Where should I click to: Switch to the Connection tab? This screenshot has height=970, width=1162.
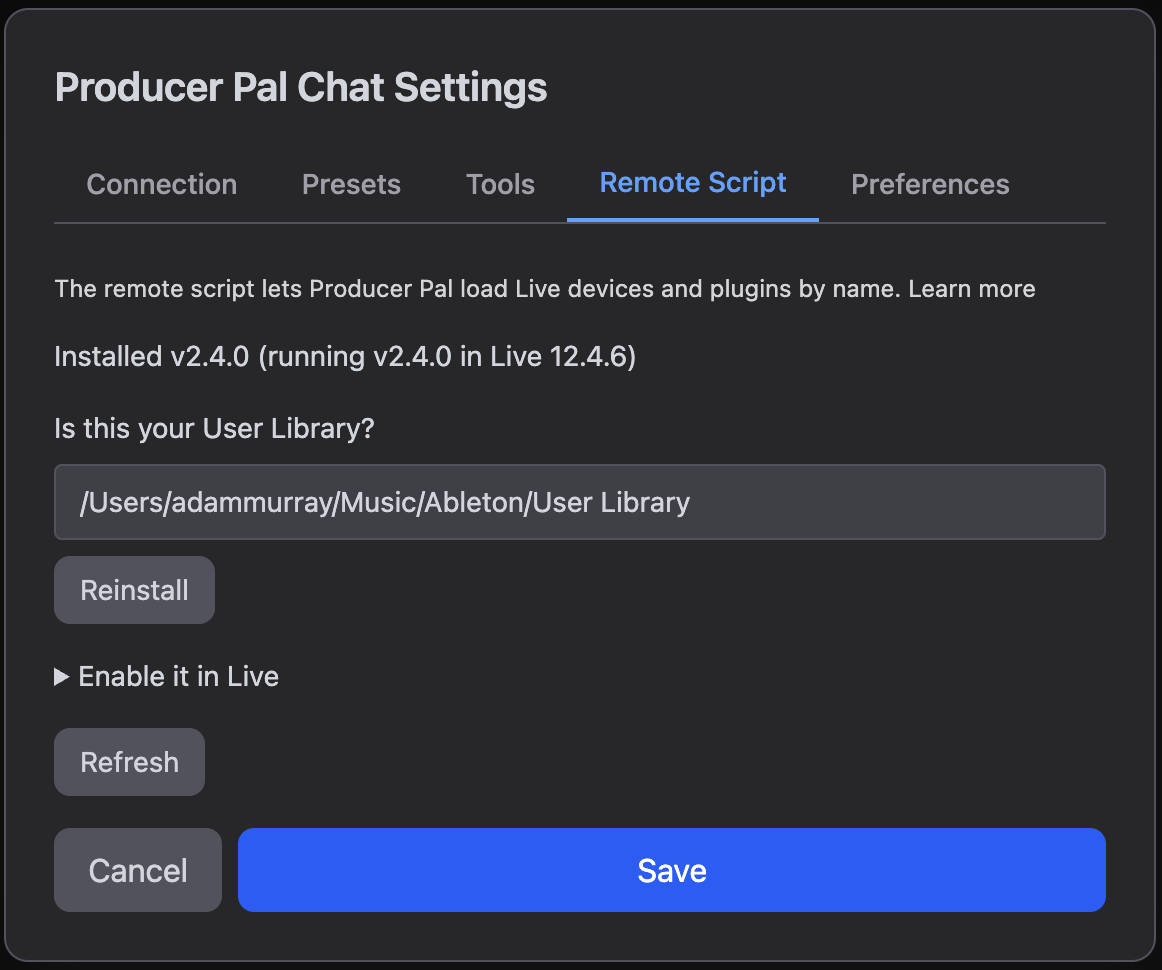[x=162, y=185]
